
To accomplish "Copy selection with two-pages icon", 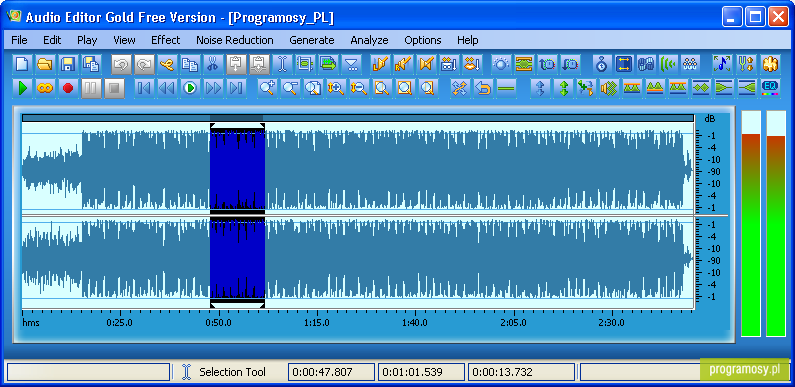I will pos(190,64).
